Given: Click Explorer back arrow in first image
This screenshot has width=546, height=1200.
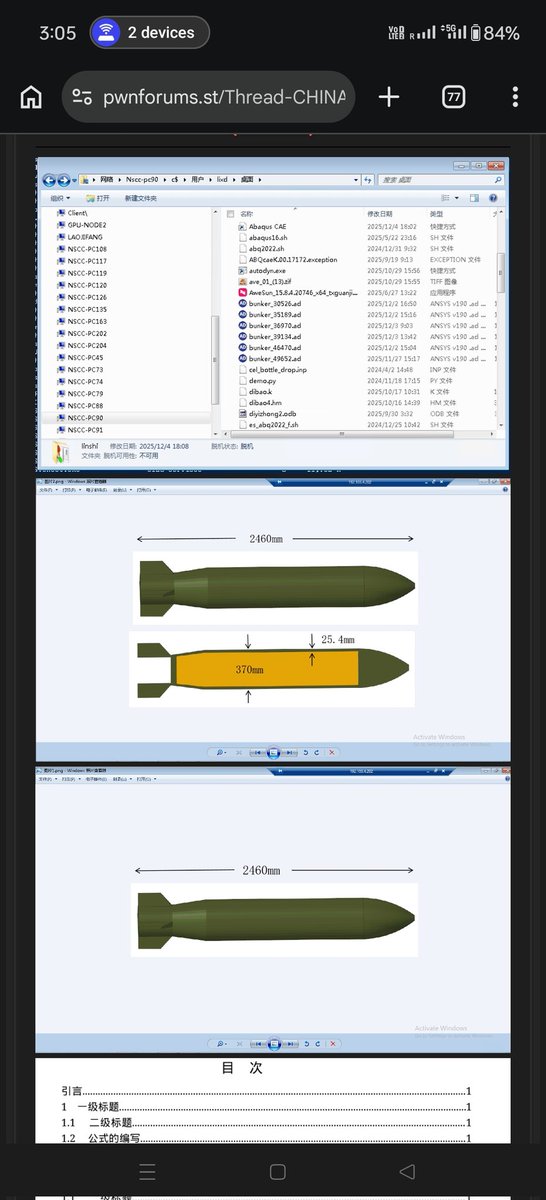Looking at the screenshot, I should (x=49, y=180).
